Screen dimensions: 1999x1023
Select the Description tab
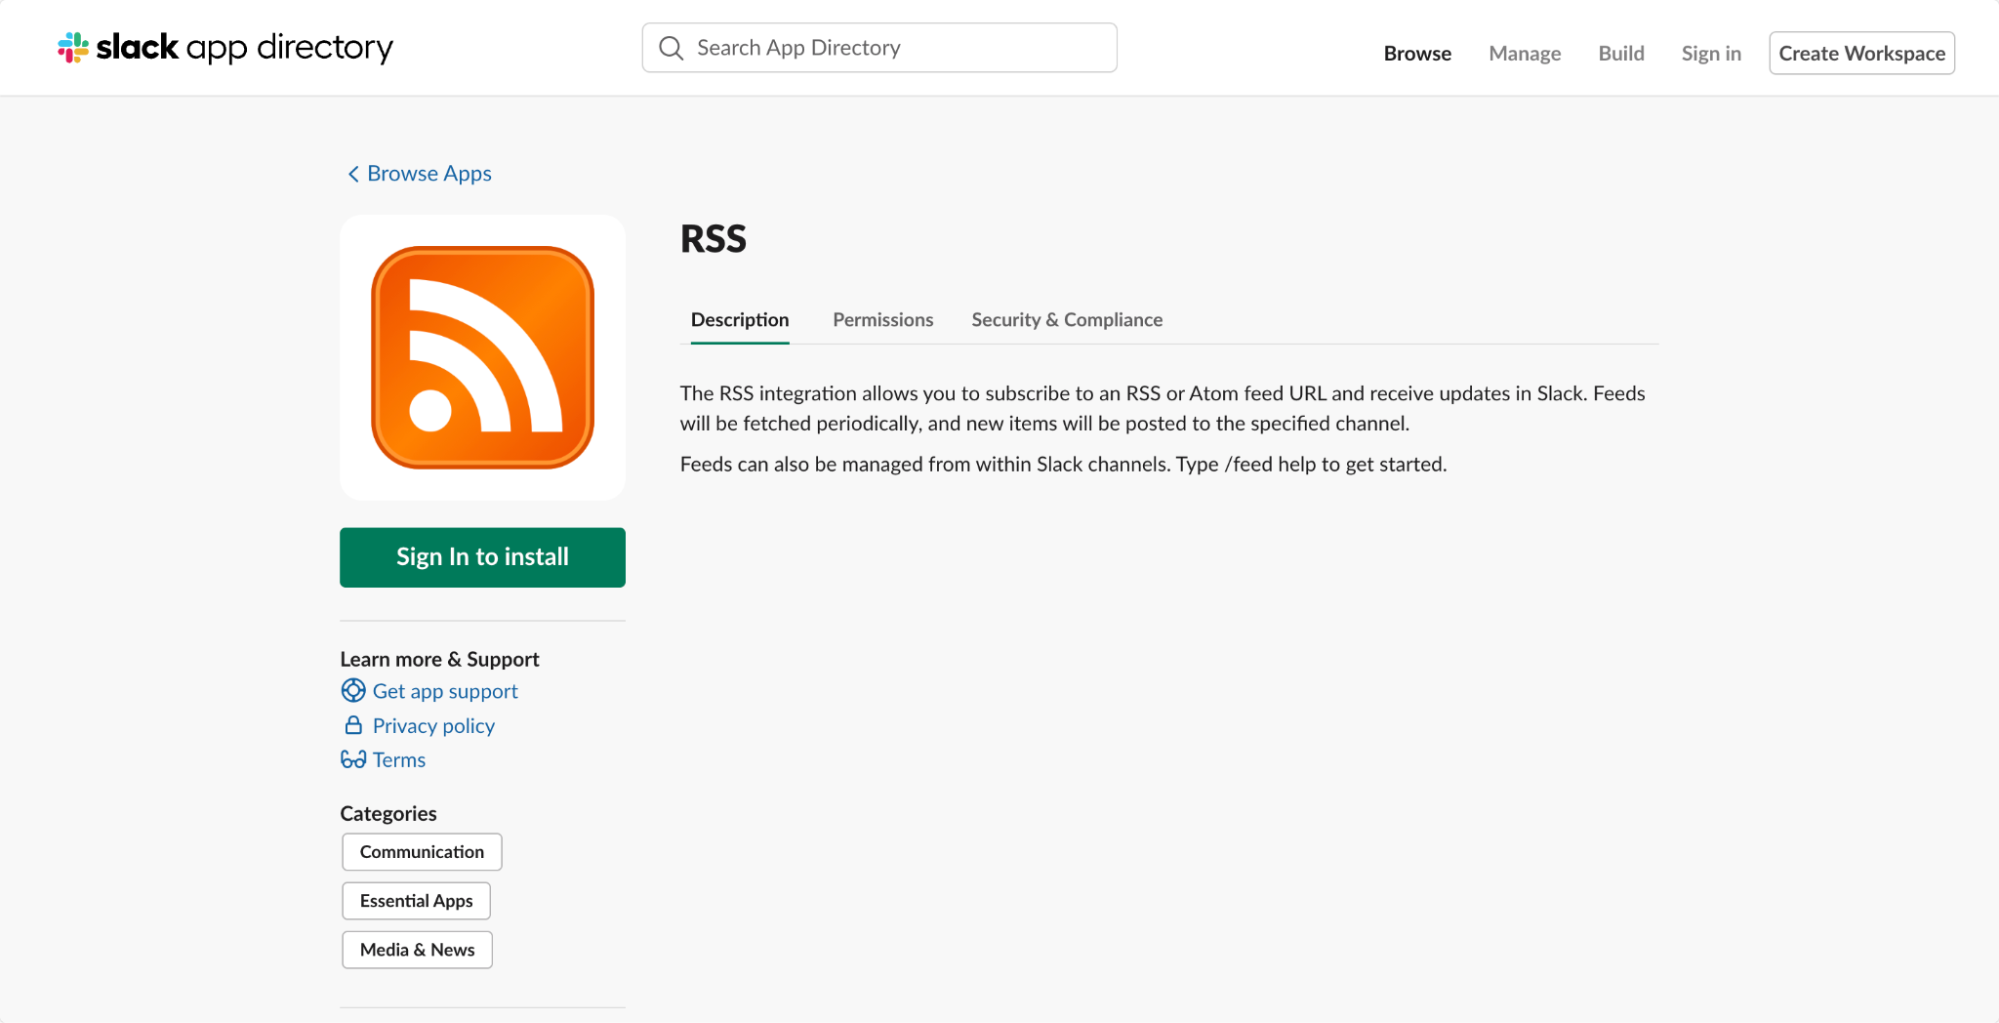[x=740, y=320]
